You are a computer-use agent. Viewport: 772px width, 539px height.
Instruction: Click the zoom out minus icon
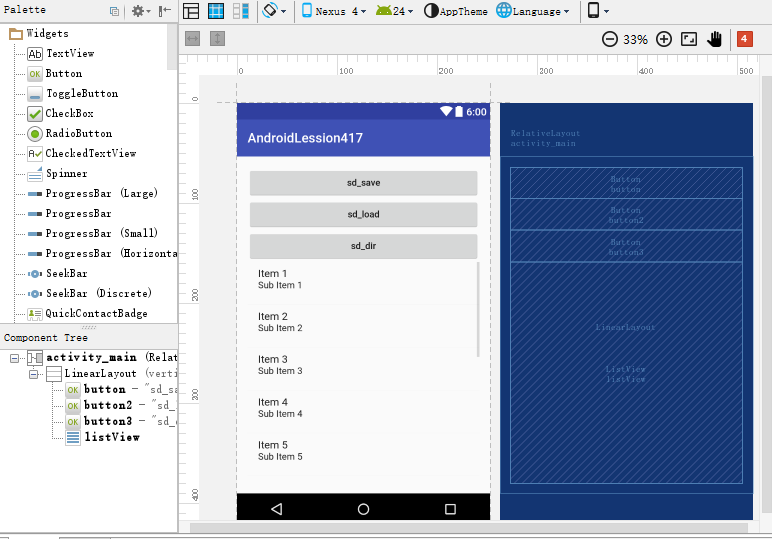[610, 39]
